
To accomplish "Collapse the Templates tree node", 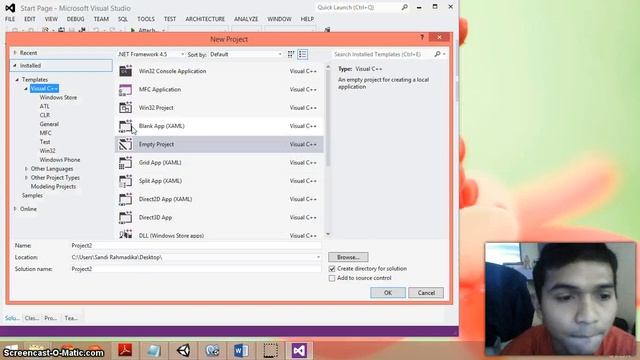I will [x=17, y=80].
